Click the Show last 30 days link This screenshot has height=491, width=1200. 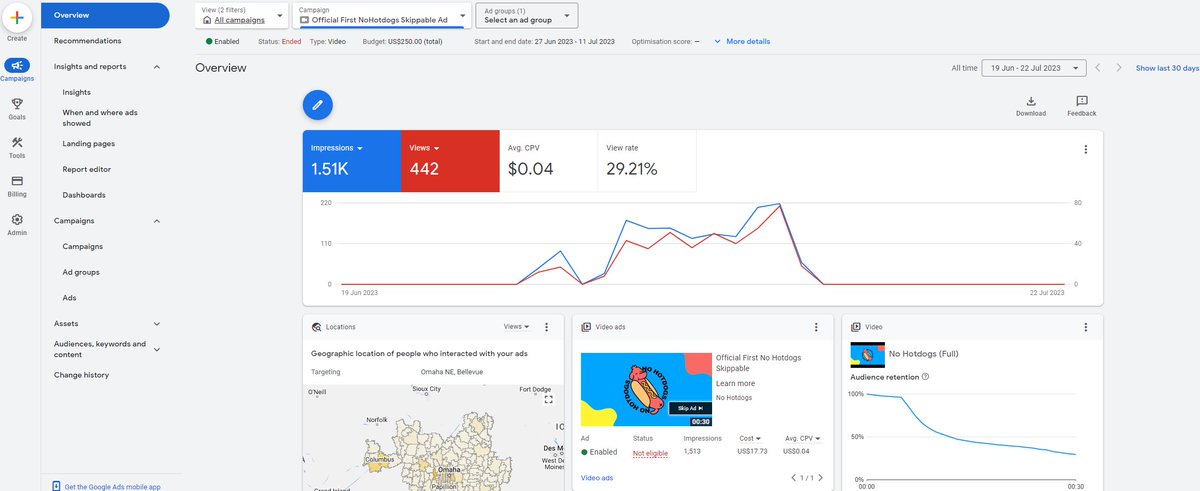pyautogui.click(x=1167, y=68)
